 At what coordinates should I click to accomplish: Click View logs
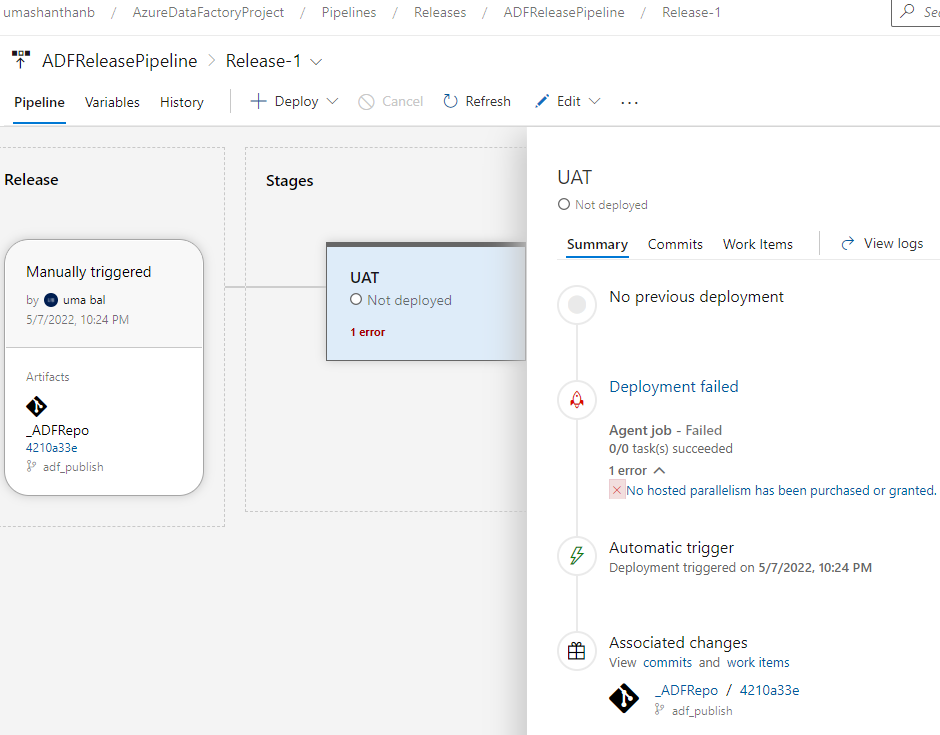click(882, 243)
